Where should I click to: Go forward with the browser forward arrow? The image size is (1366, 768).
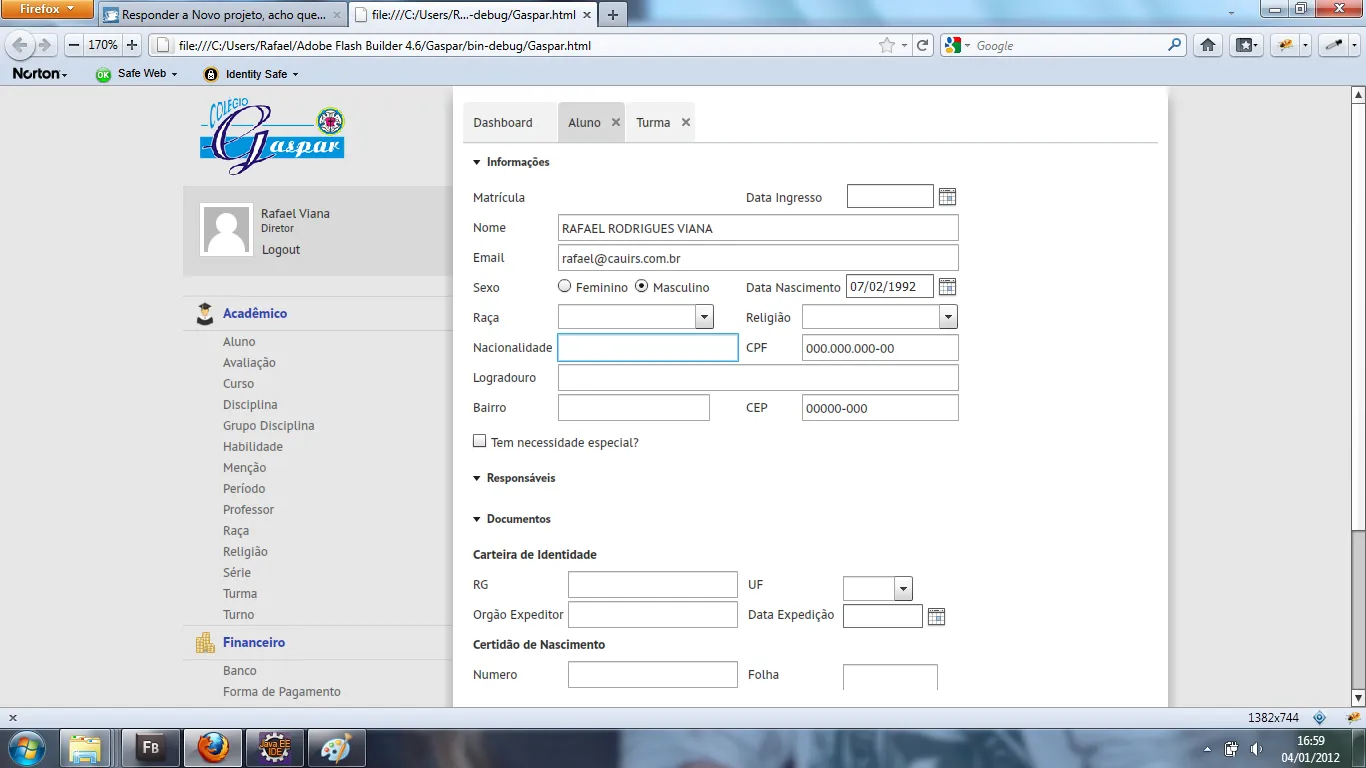tap(46, 45)
